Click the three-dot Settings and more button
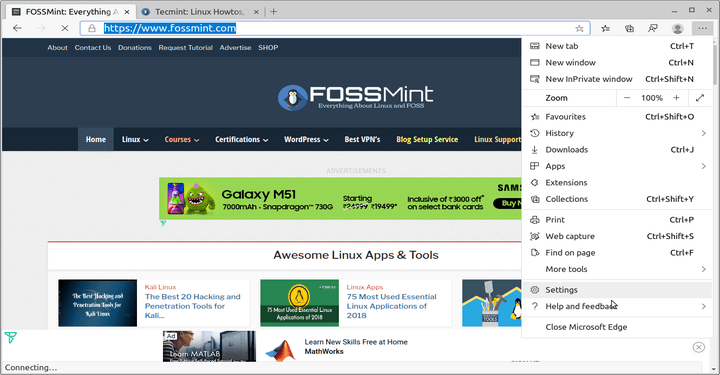Screen dimensions: 720x375 coord(703,28)
